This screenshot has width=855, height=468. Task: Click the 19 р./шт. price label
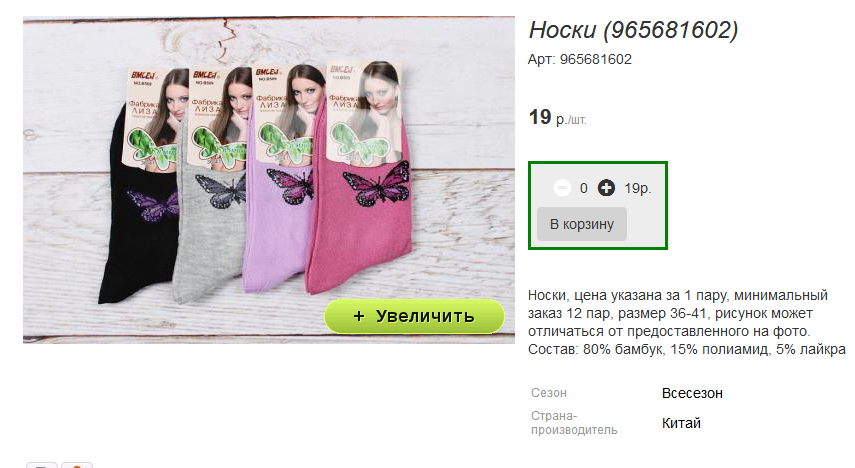(557, 117)
